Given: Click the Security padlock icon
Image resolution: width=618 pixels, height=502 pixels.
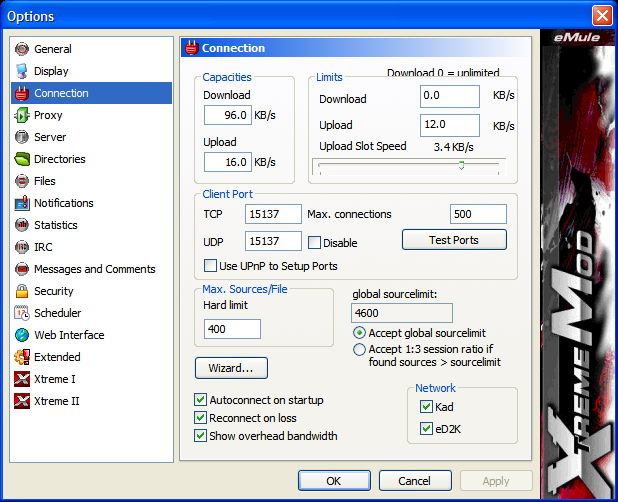Looking at the screenshot, I should tap(22, 291).
